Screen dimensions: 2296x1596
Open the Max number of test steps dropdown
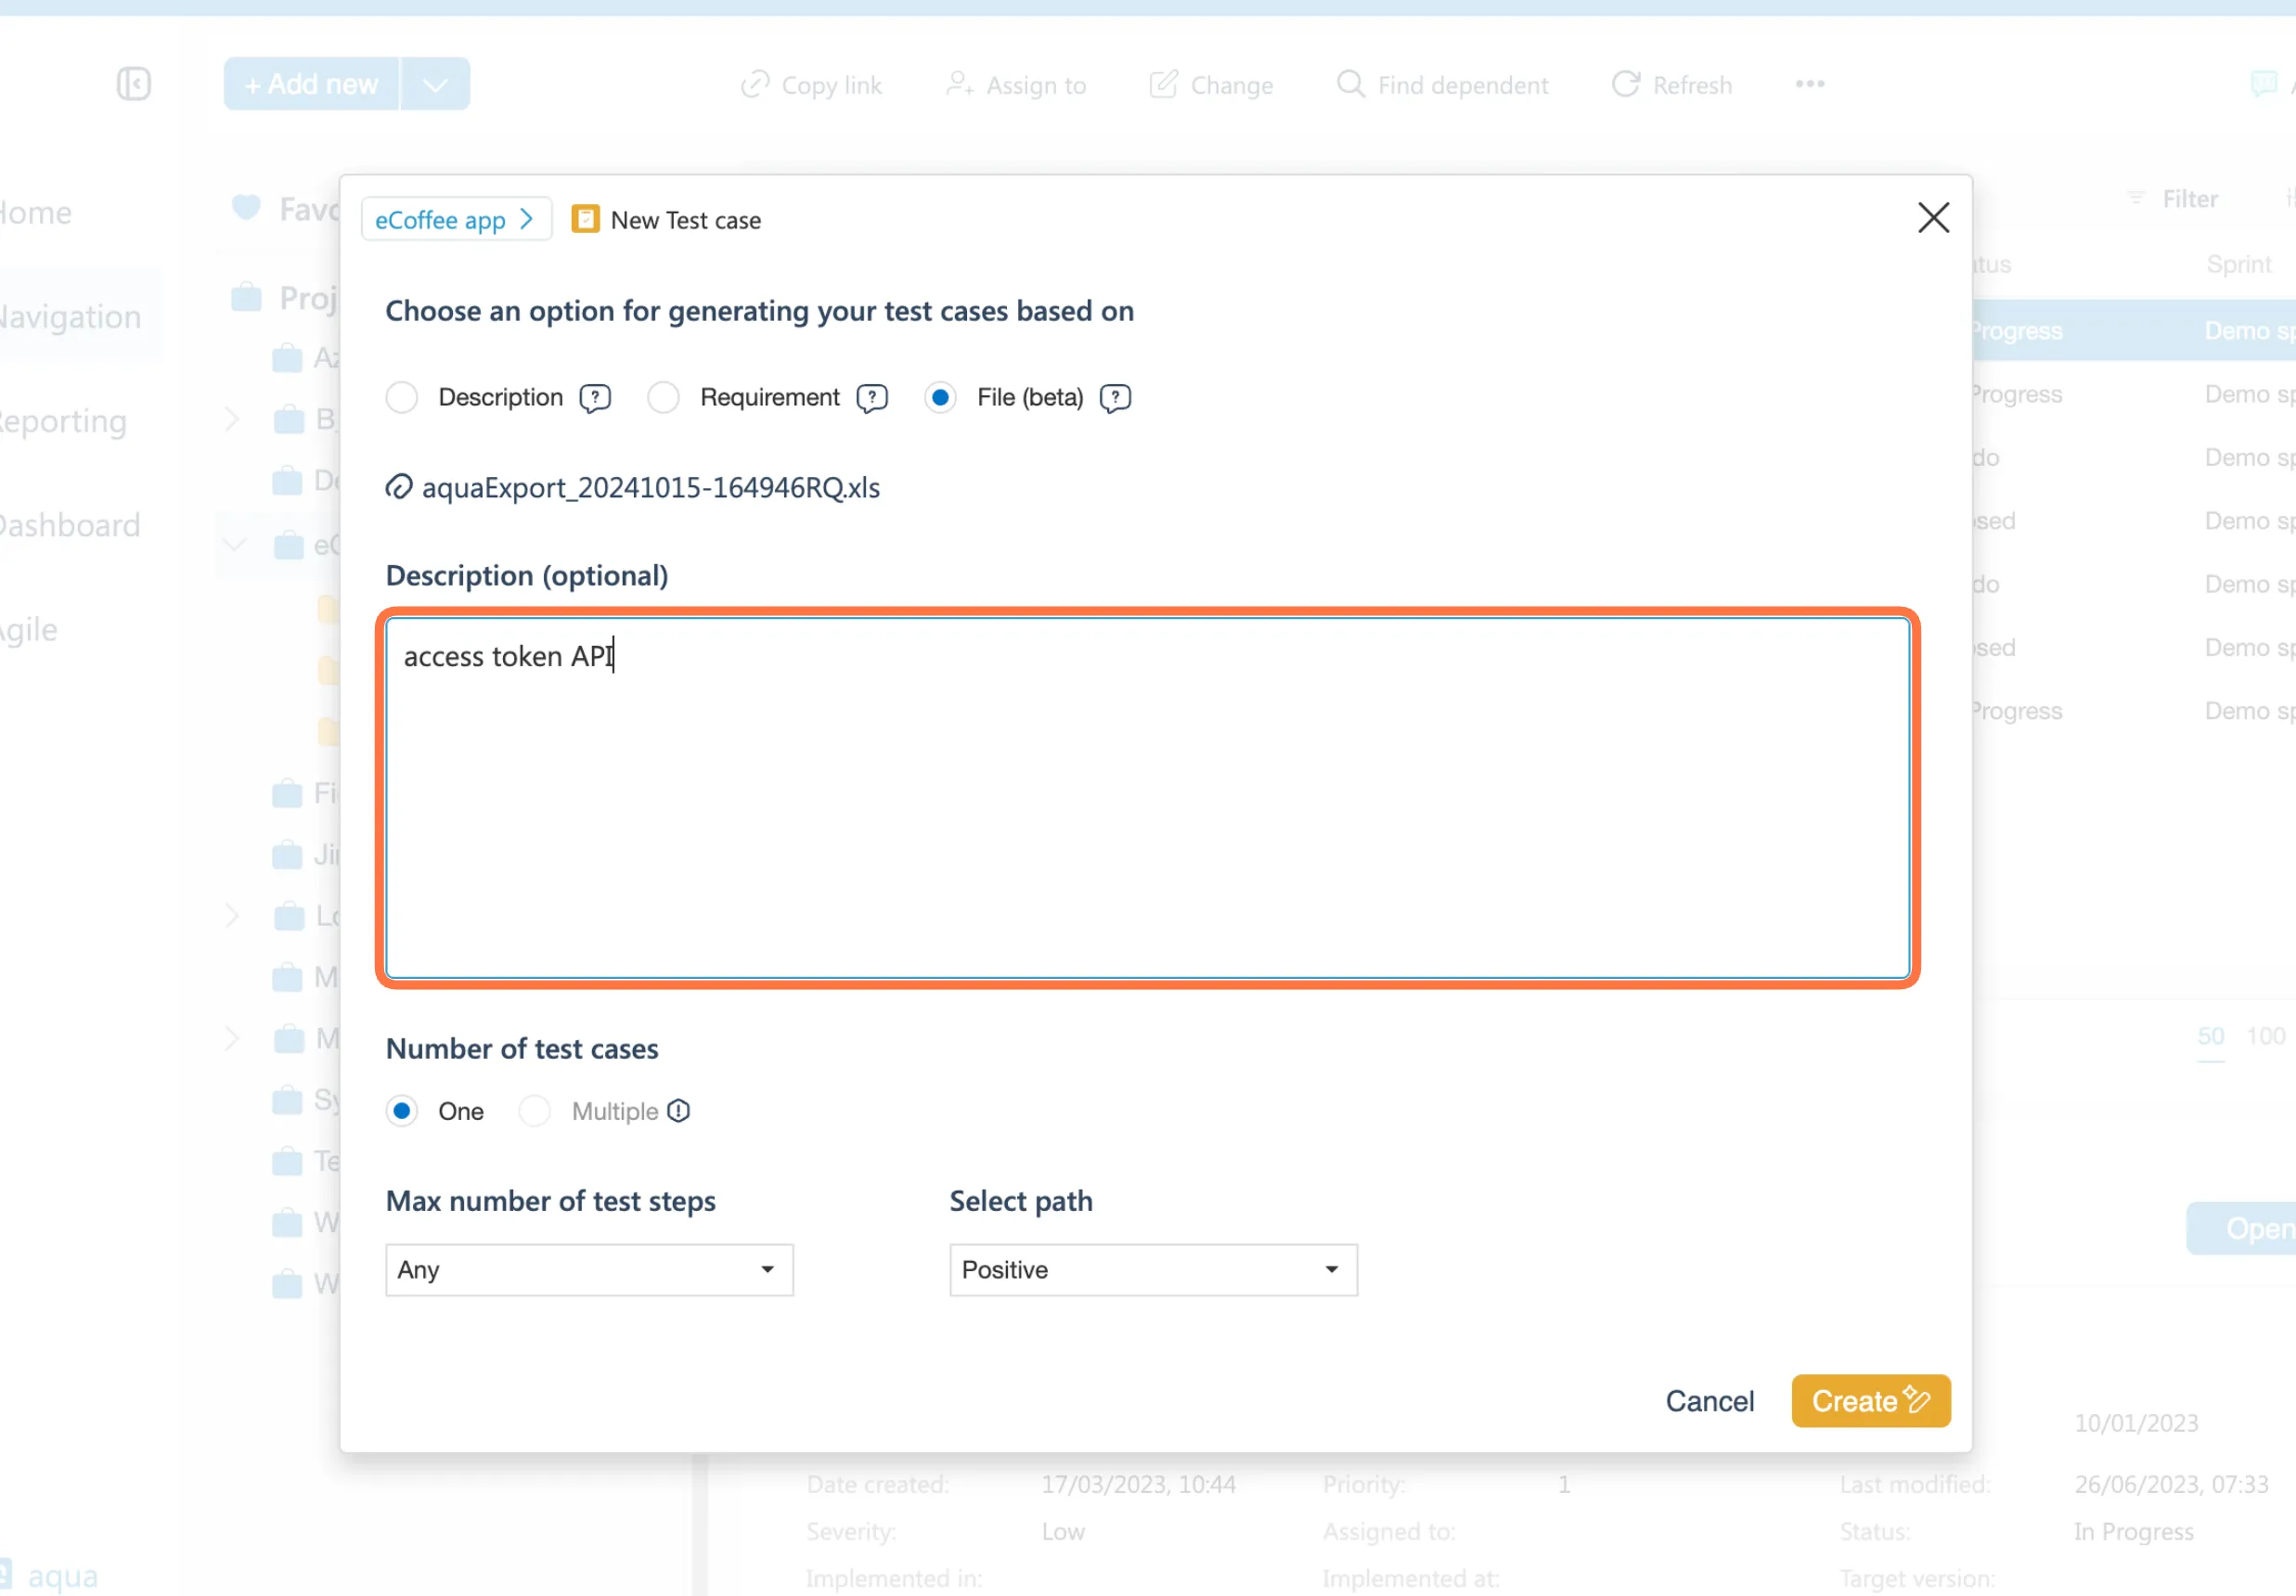pos(589,1270)
